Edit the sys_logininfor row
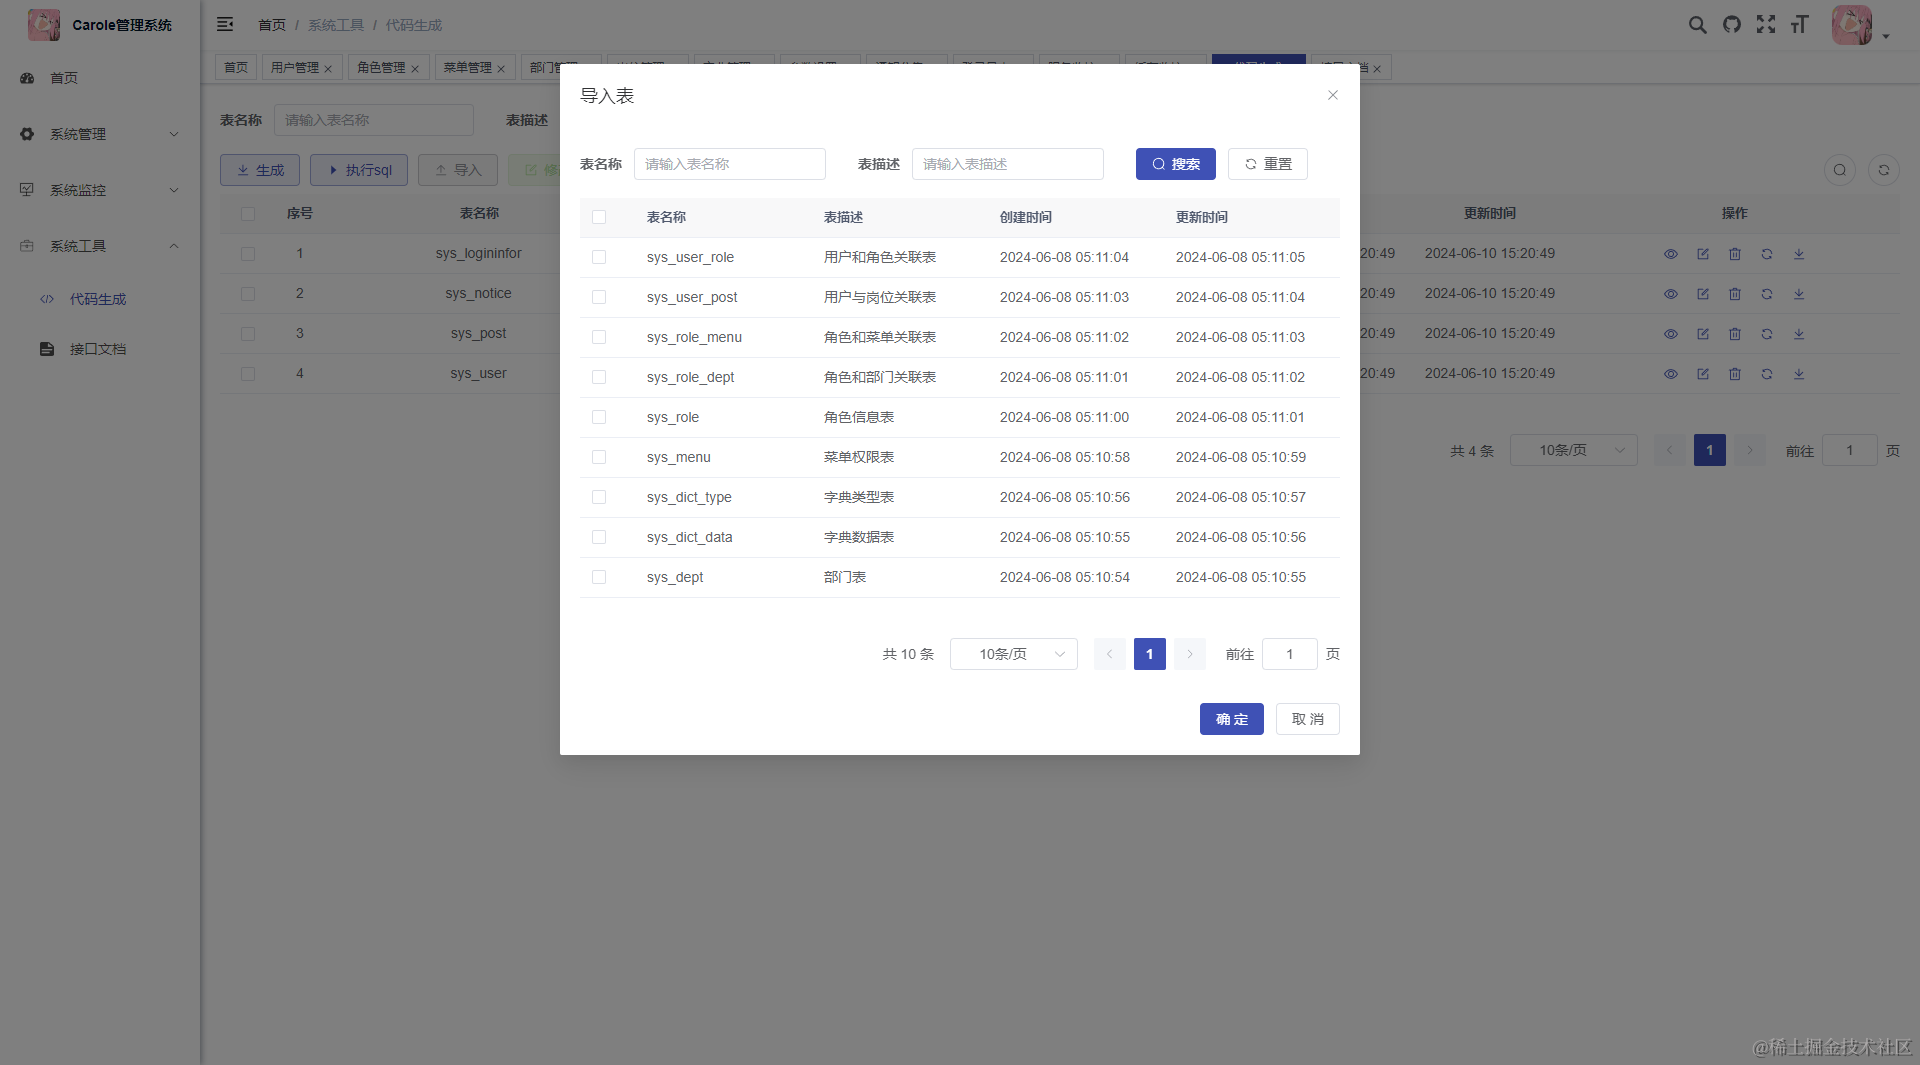1920x1065 pixels. click(x=1703, y=254)
